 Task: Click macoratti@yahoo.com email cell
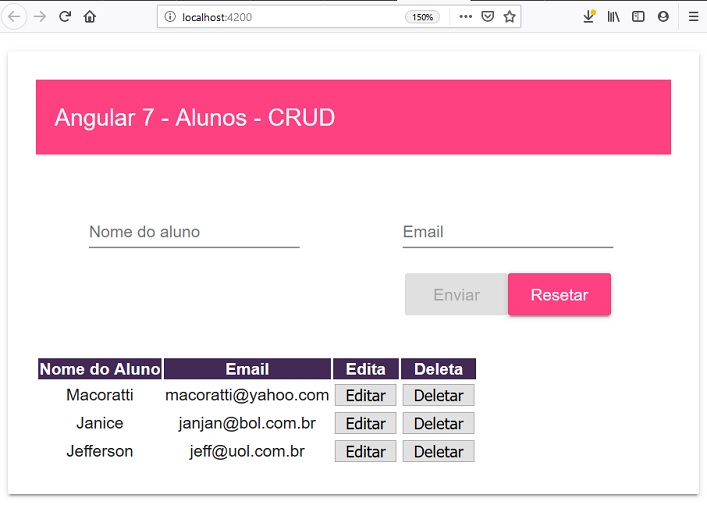click(247, 395)
